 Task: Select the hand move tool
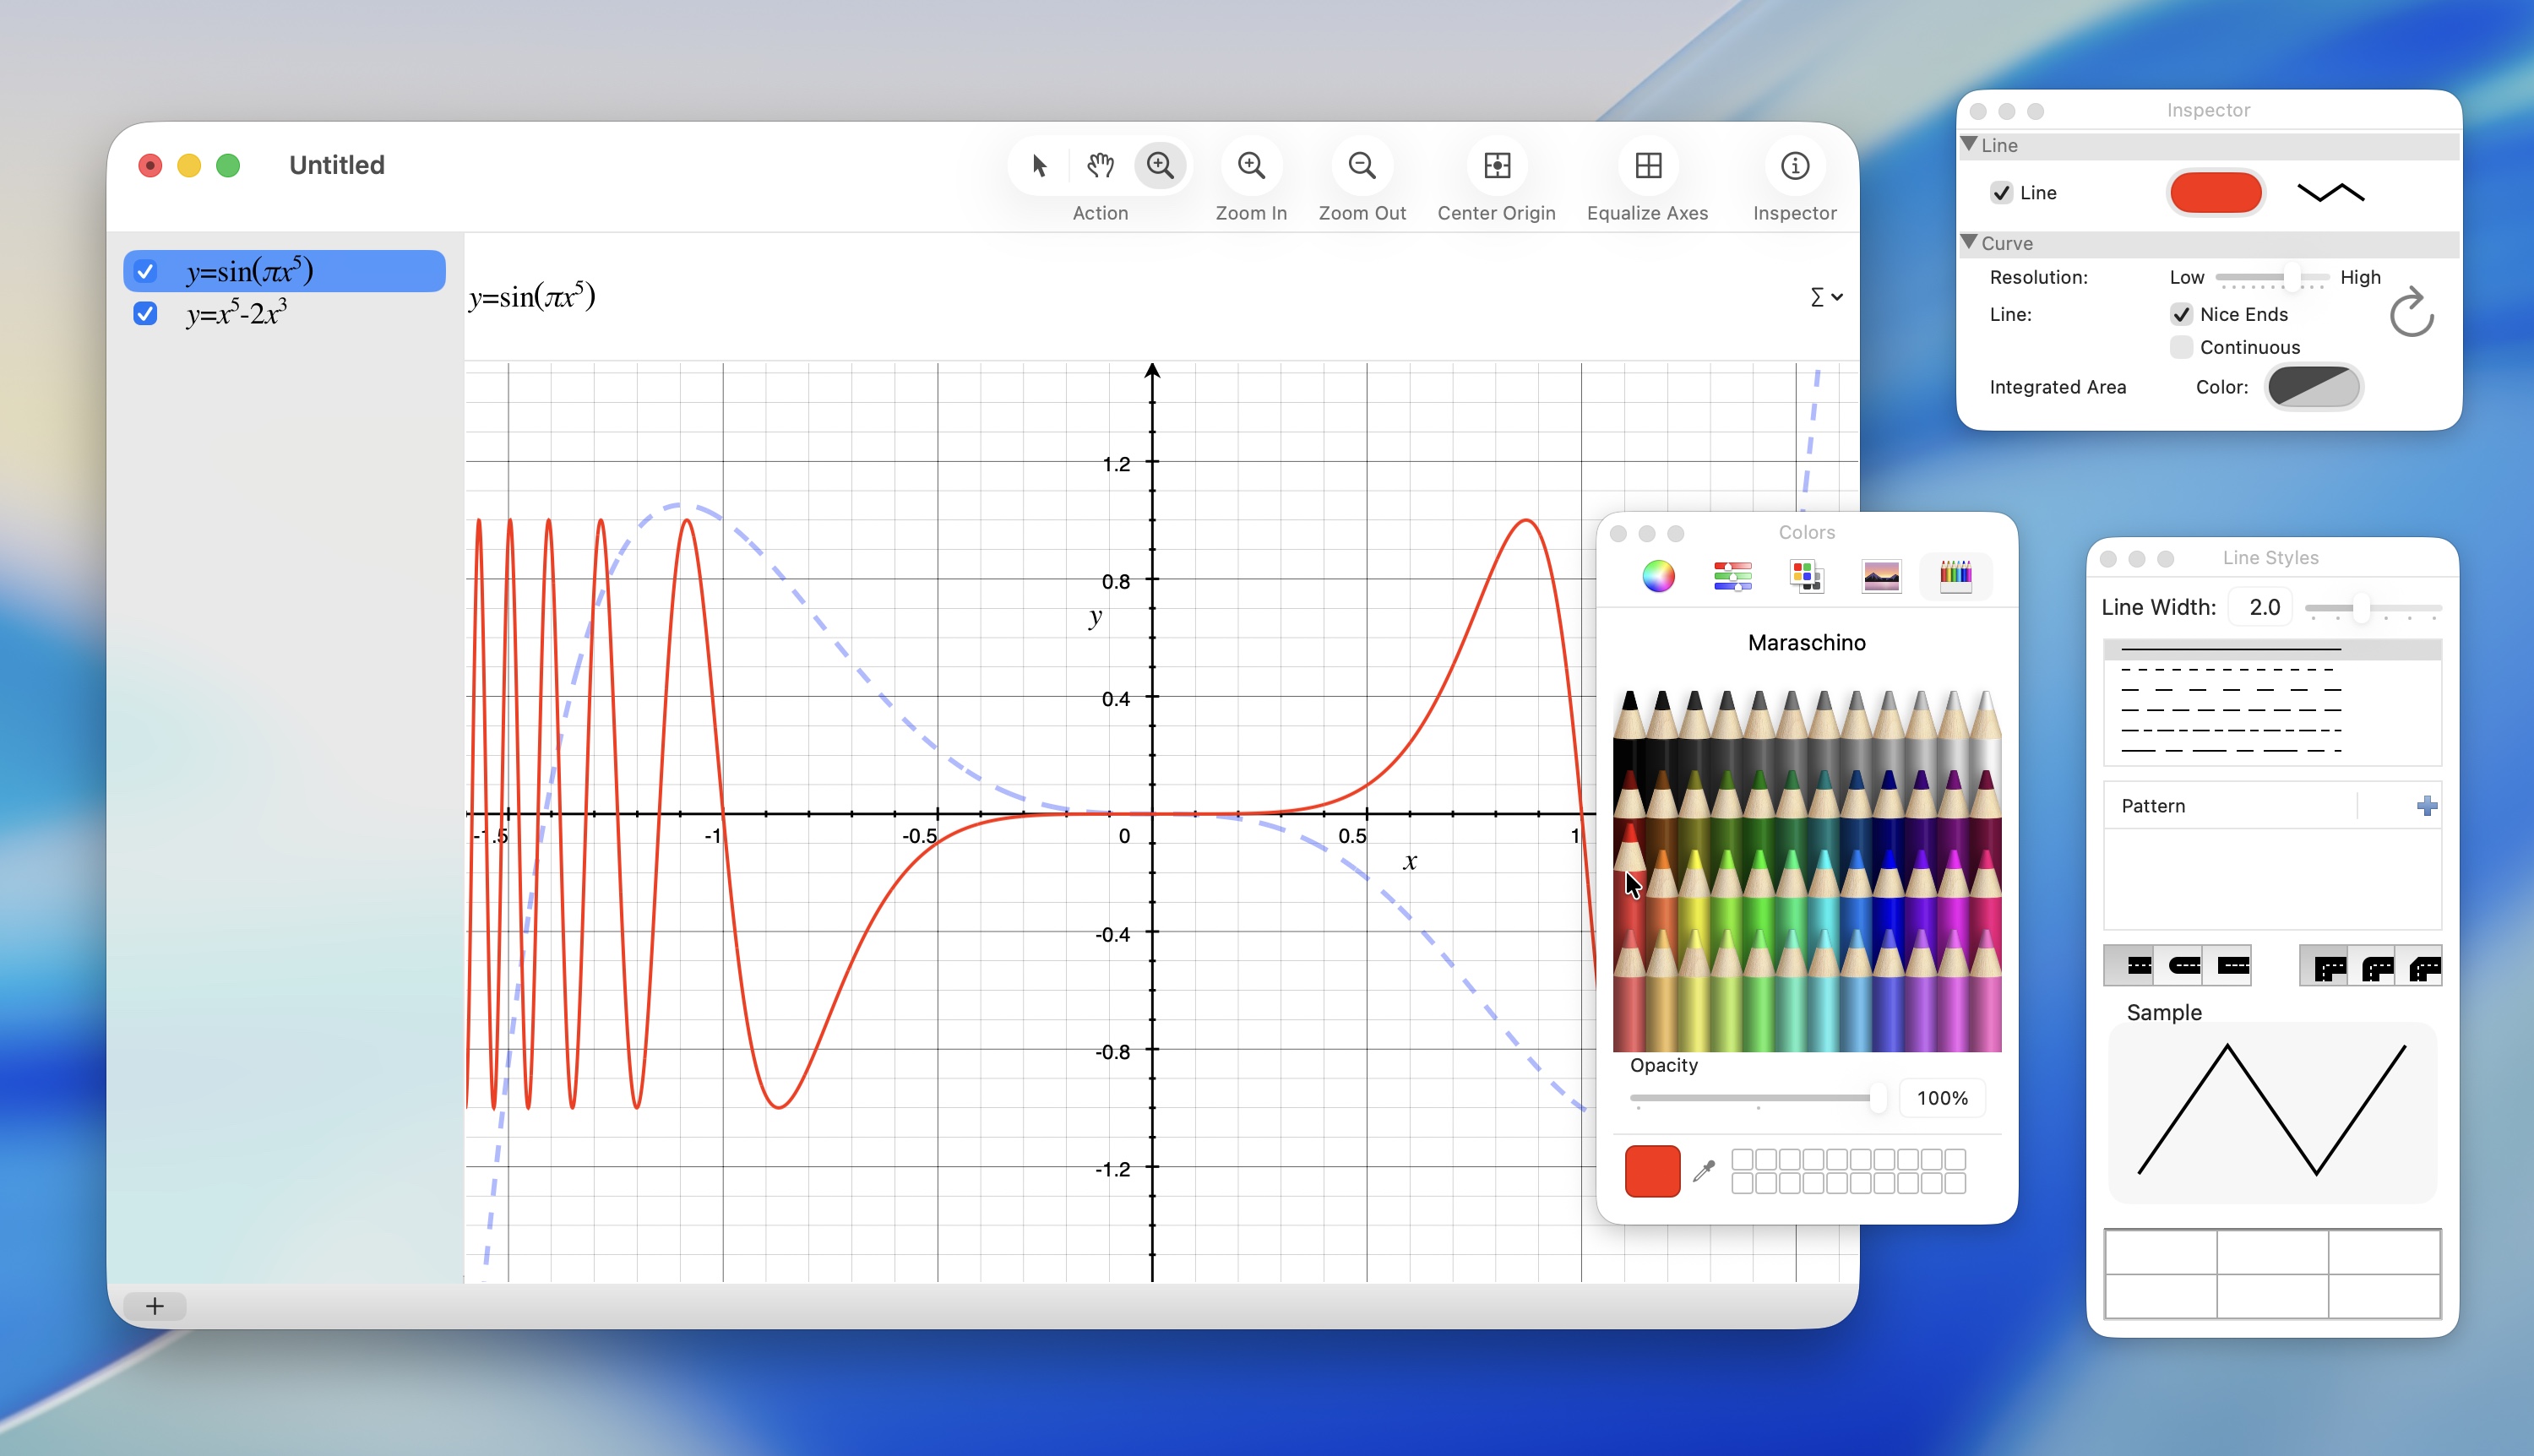pyautogui.click(x=1100, y=165)
